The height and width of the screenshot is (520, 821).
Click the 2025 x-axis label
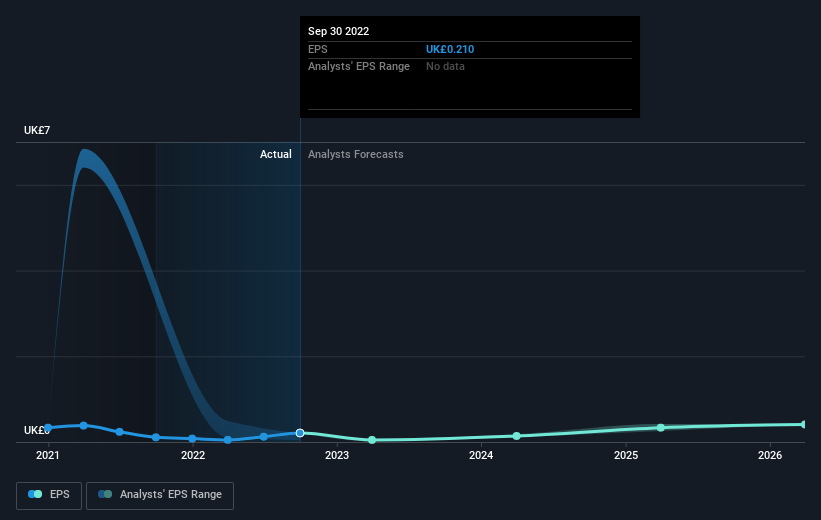pos(626,455)
